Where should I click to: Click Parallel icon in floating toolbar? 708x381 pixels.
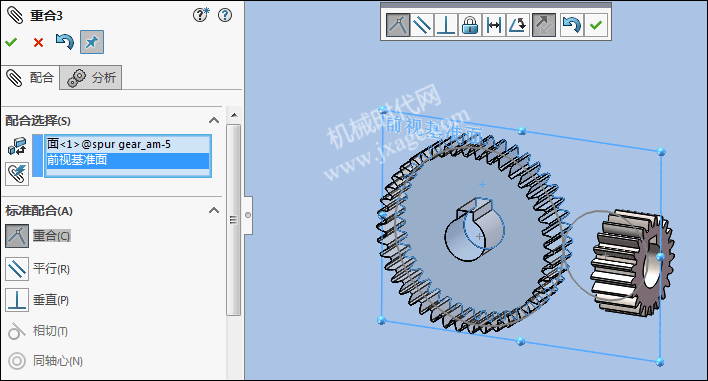[422, 25]
